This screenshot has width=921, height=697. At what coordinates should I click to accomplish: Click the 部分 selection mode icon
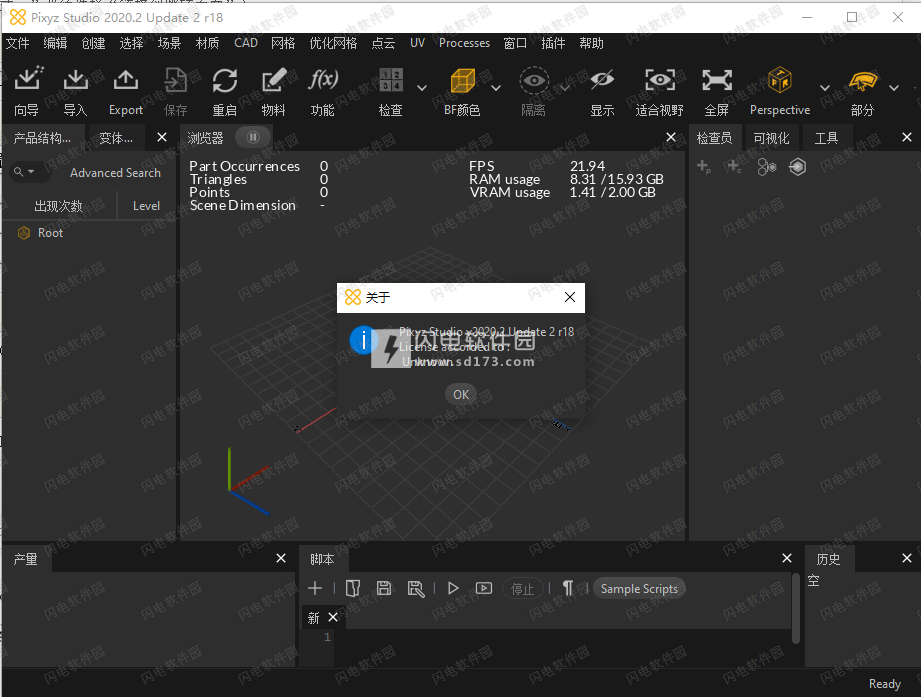862,81
